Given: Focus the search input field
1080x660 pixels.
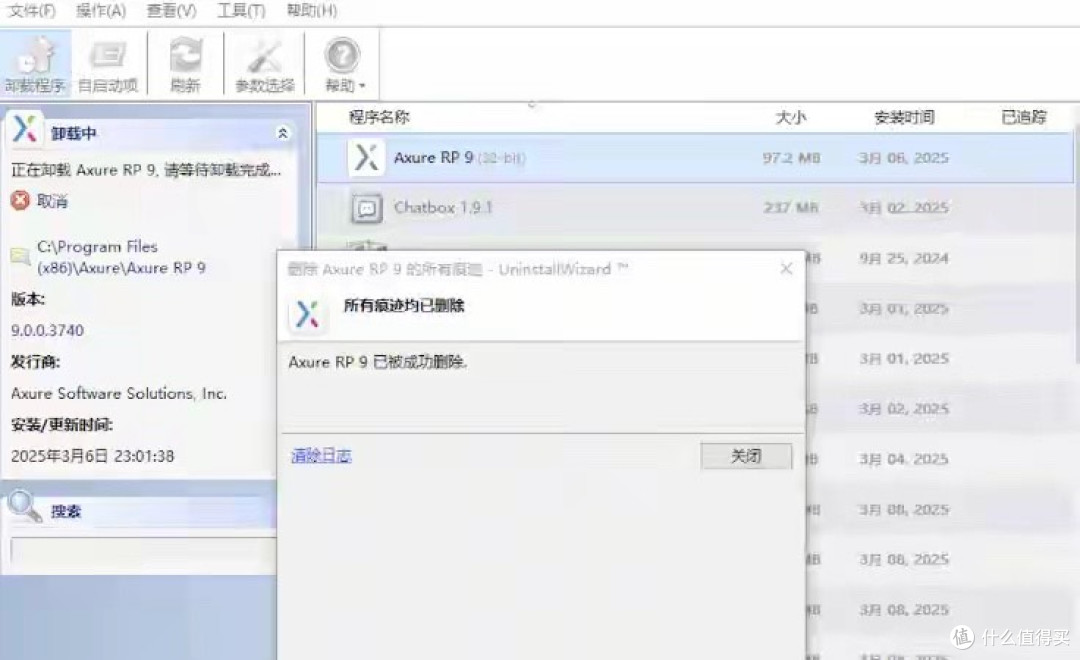Looking at the screenshot, I should (x=143, y=550).
